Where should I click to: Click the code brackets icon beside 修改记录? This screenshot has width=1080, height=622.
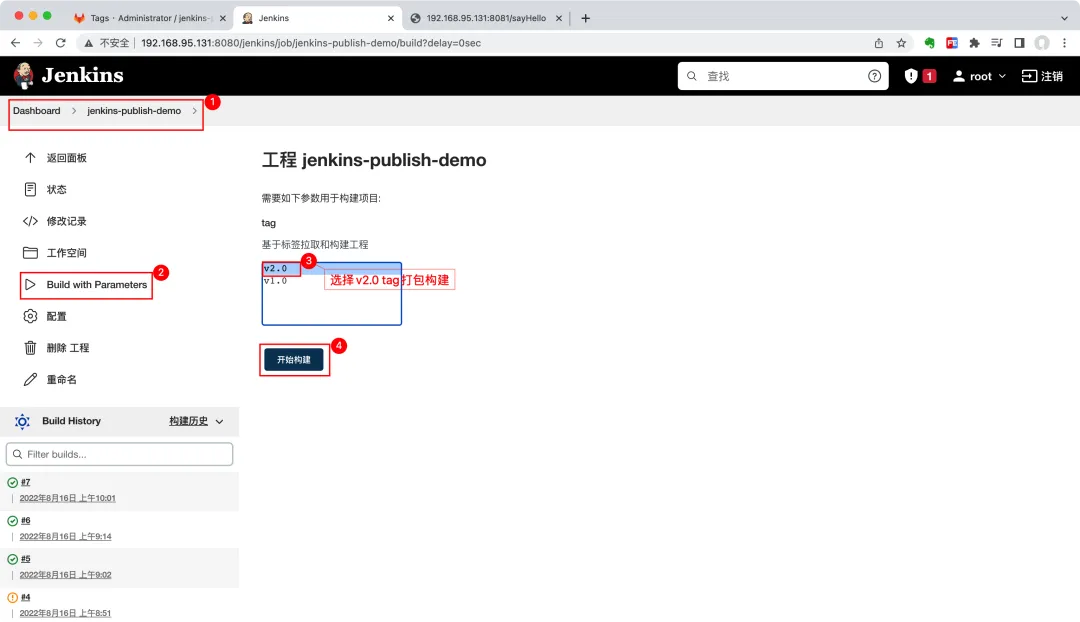click(30, 221)
